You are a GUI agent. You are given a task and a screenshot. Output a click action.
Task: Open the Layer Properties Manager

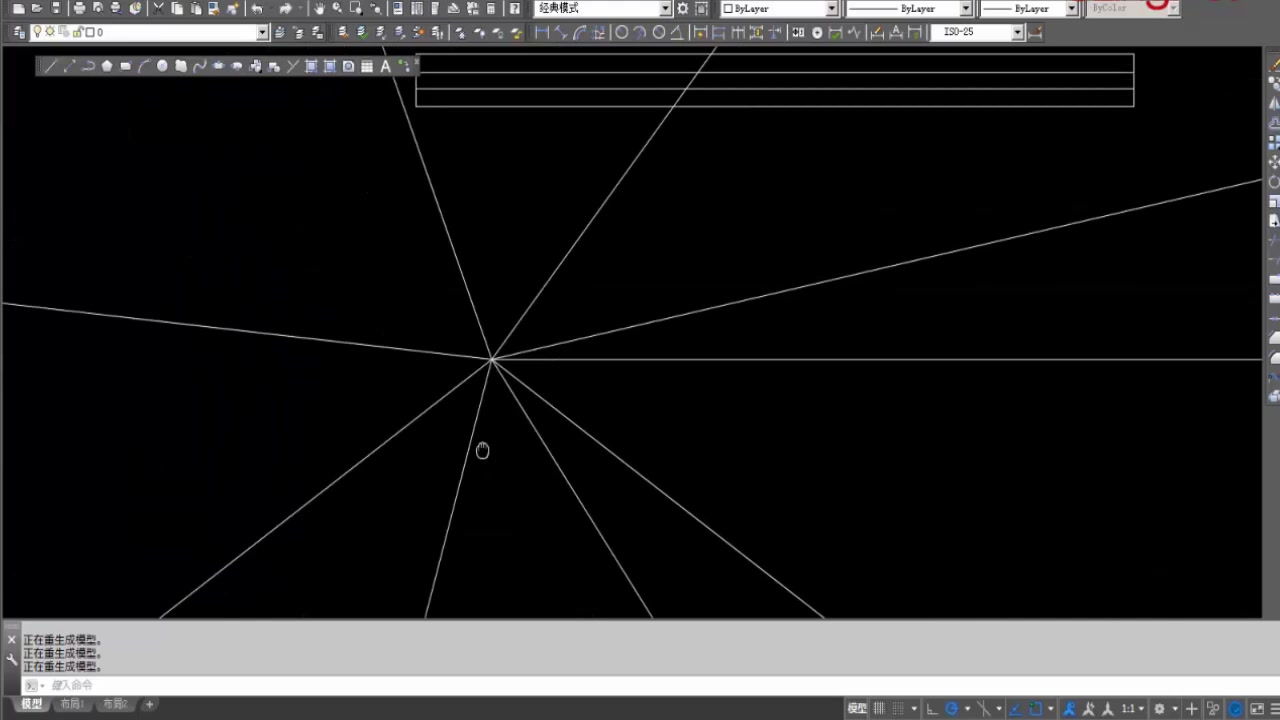(x=18, y=31)
